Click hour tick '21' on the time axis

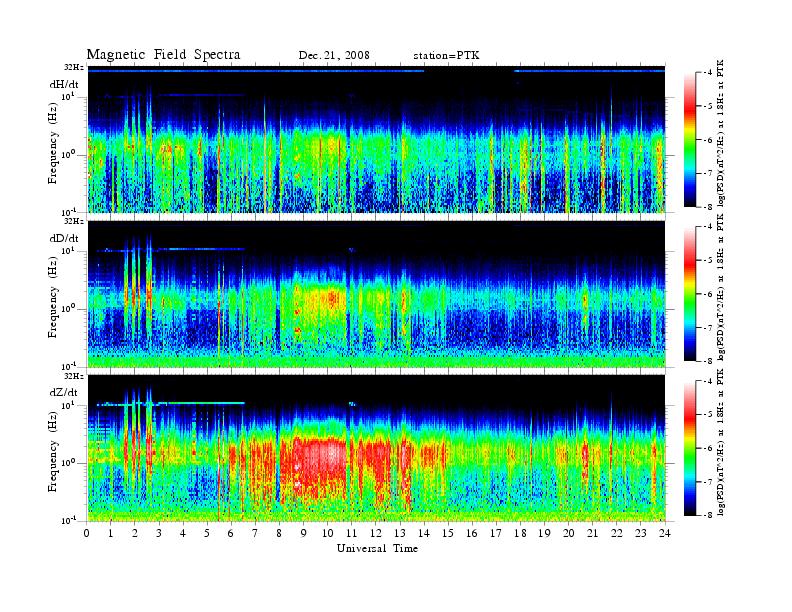tap(592, 533)
